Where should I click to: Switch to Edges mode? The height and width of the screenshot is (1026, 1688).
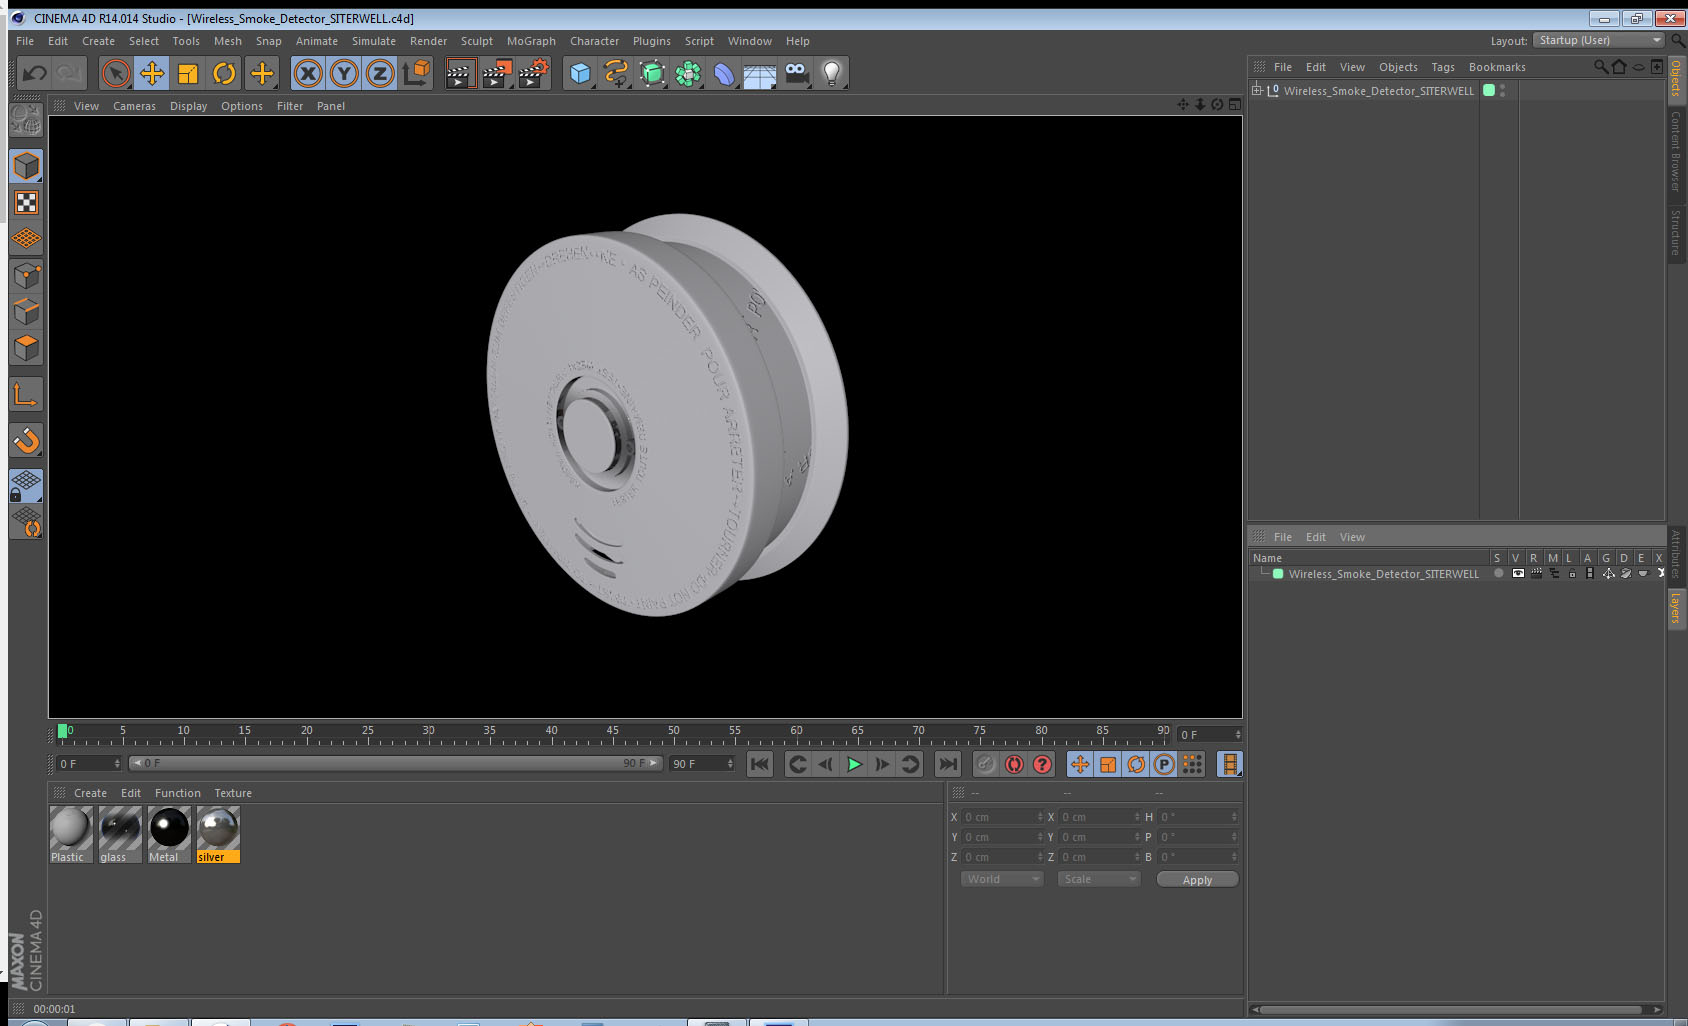pos(27,311)
